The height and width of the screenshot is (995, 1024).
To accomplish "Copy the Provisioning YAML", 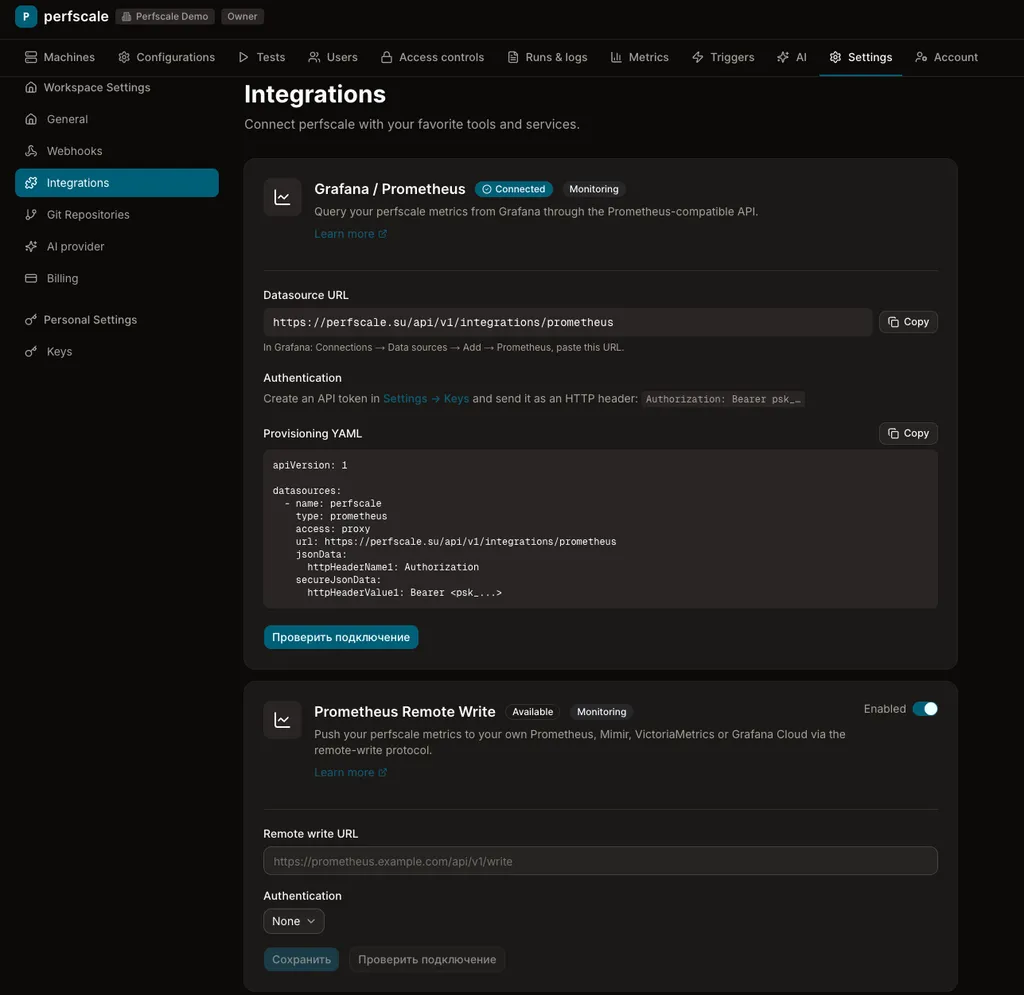I will click(908, 434).
